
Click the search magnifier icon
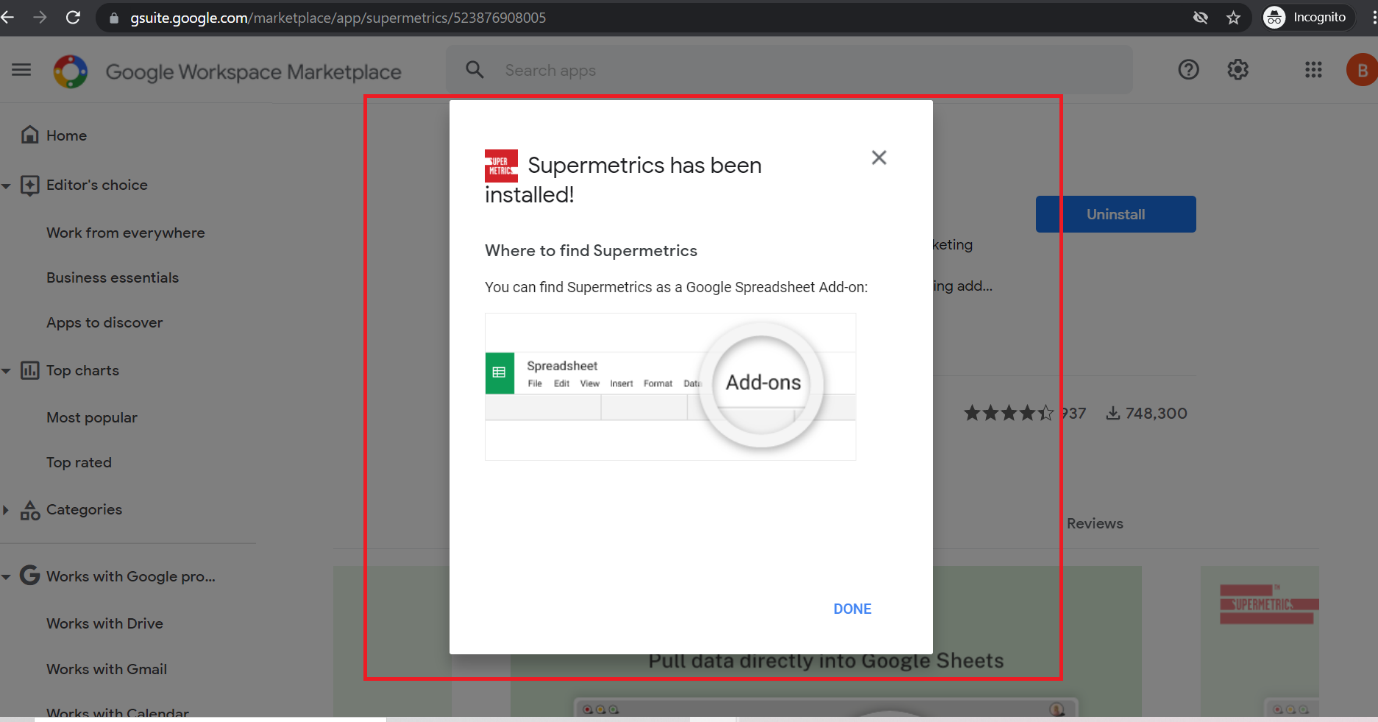[x=475, y=70]
